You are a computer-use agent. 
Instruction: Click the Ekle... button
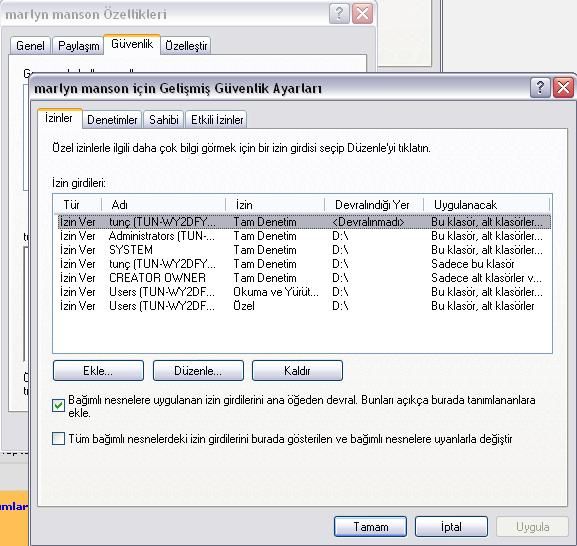point(98,370)
